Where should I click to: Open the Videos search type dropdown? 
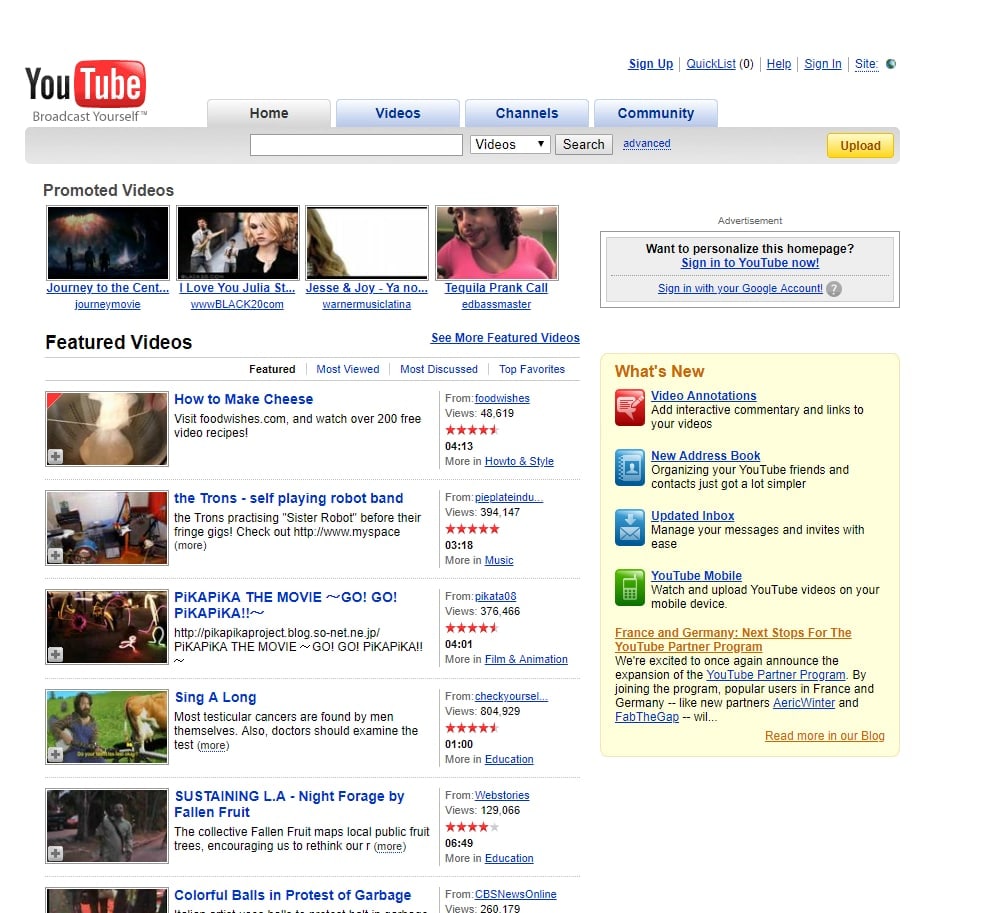tap(510, 145)
